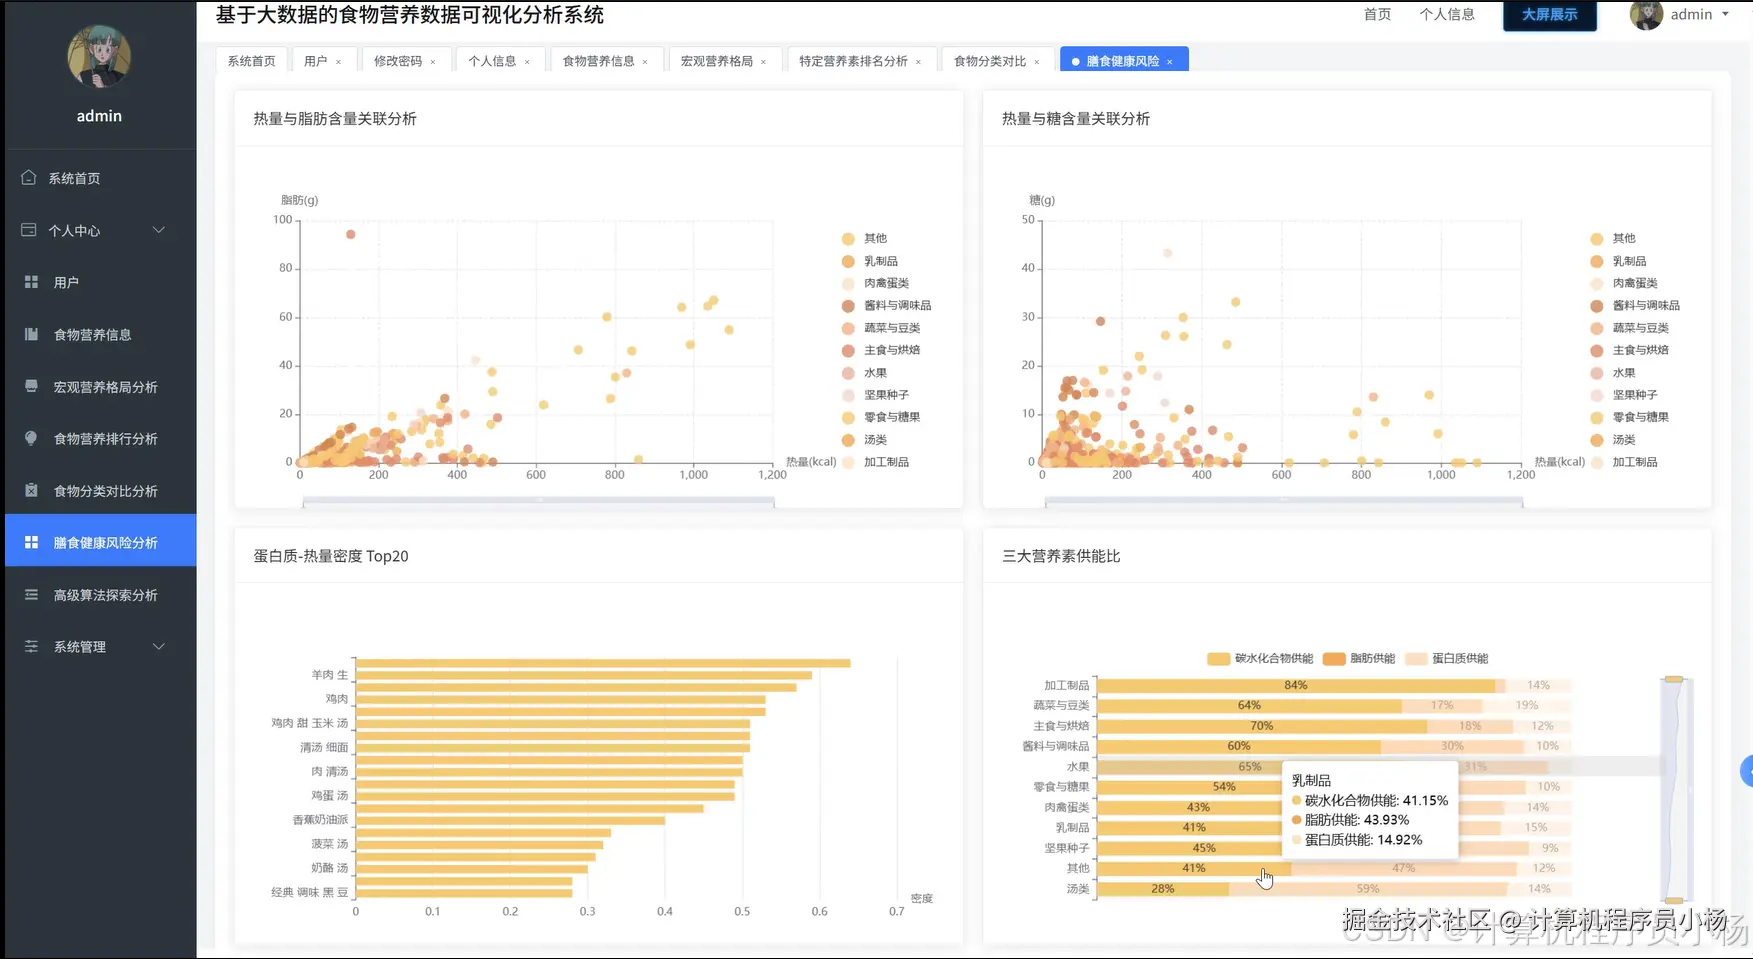The height and width of the screenshot is (959, 1753).
Task: Click the data zoom slider under 热量与脂肪 chart
Action: coord(538,502)
